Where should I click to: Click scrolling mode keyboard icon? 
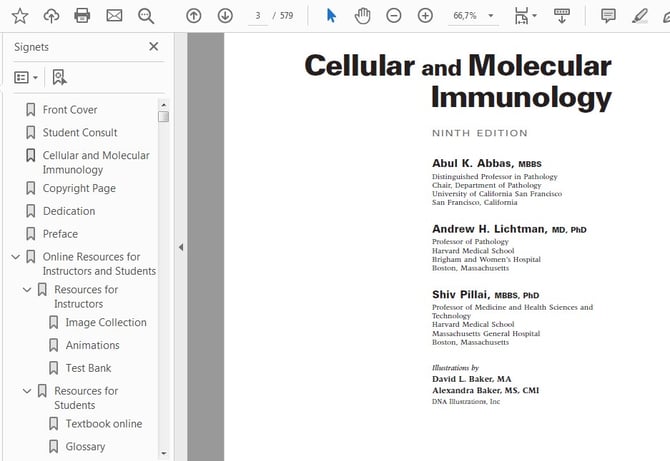(x=562, y=16)
